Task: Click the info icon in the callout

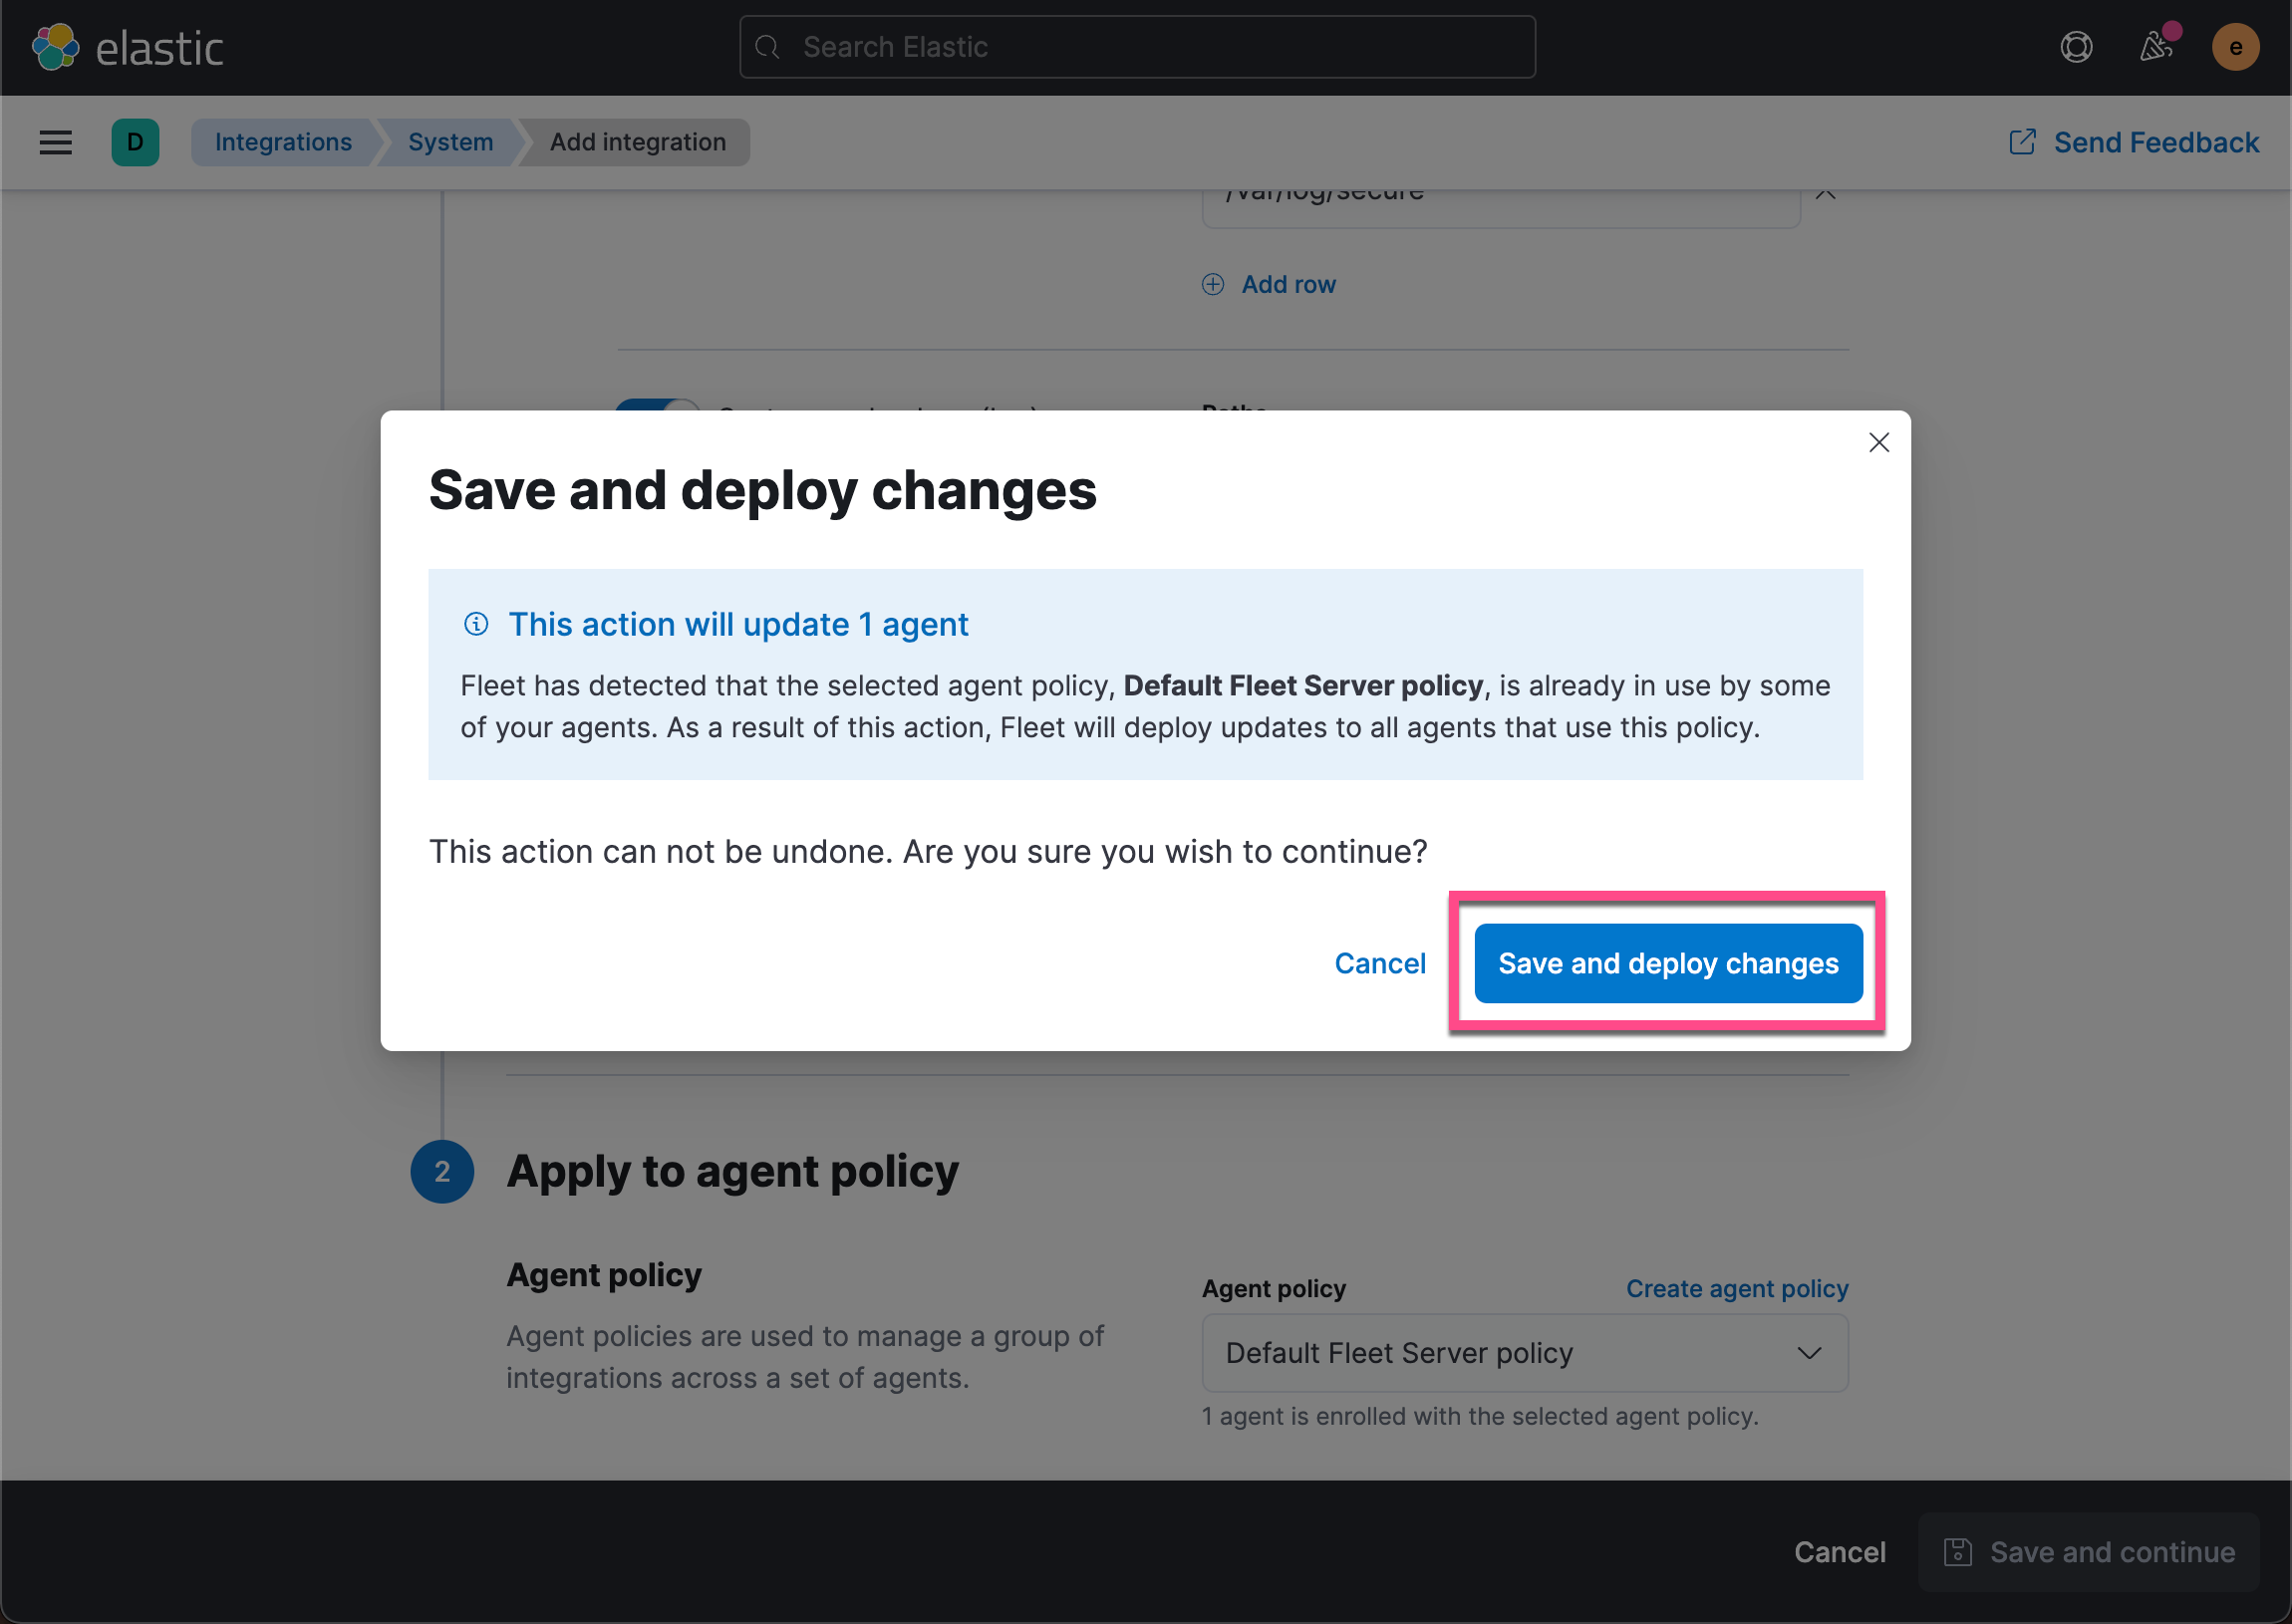Action: 476,624
